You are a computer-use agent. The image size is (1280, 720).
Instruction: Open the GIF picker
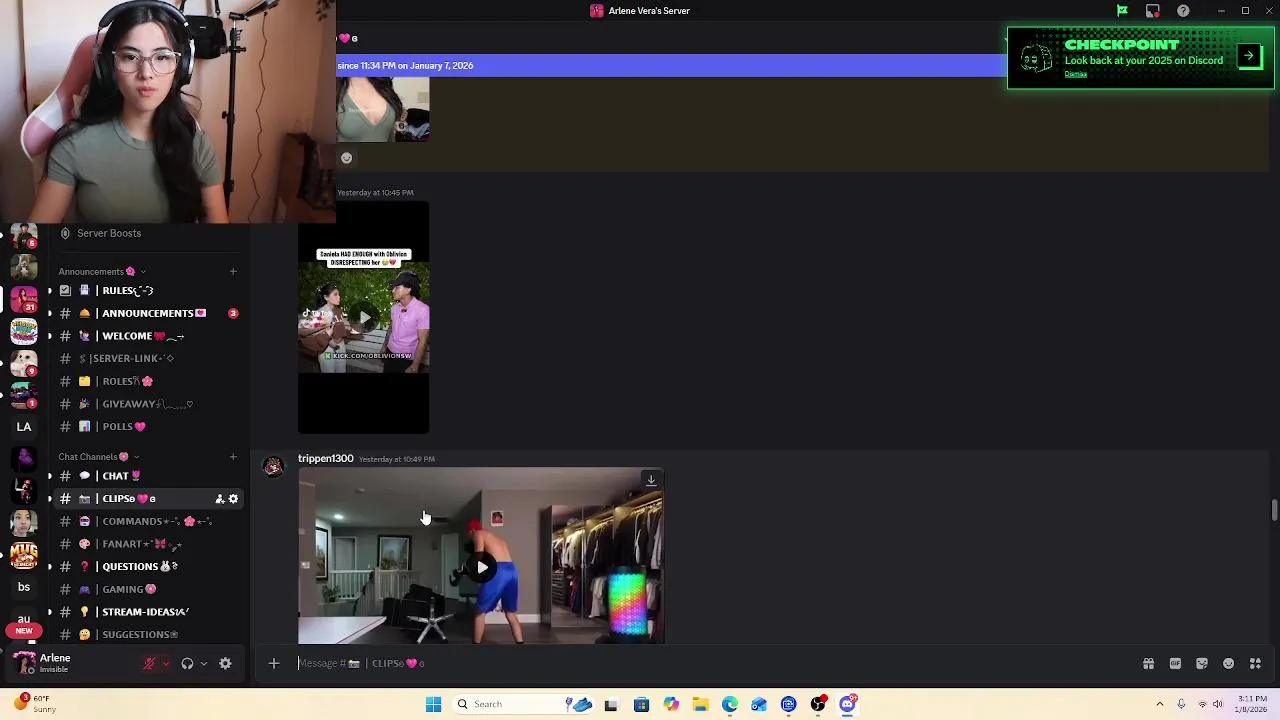[x=1175, y=663]
